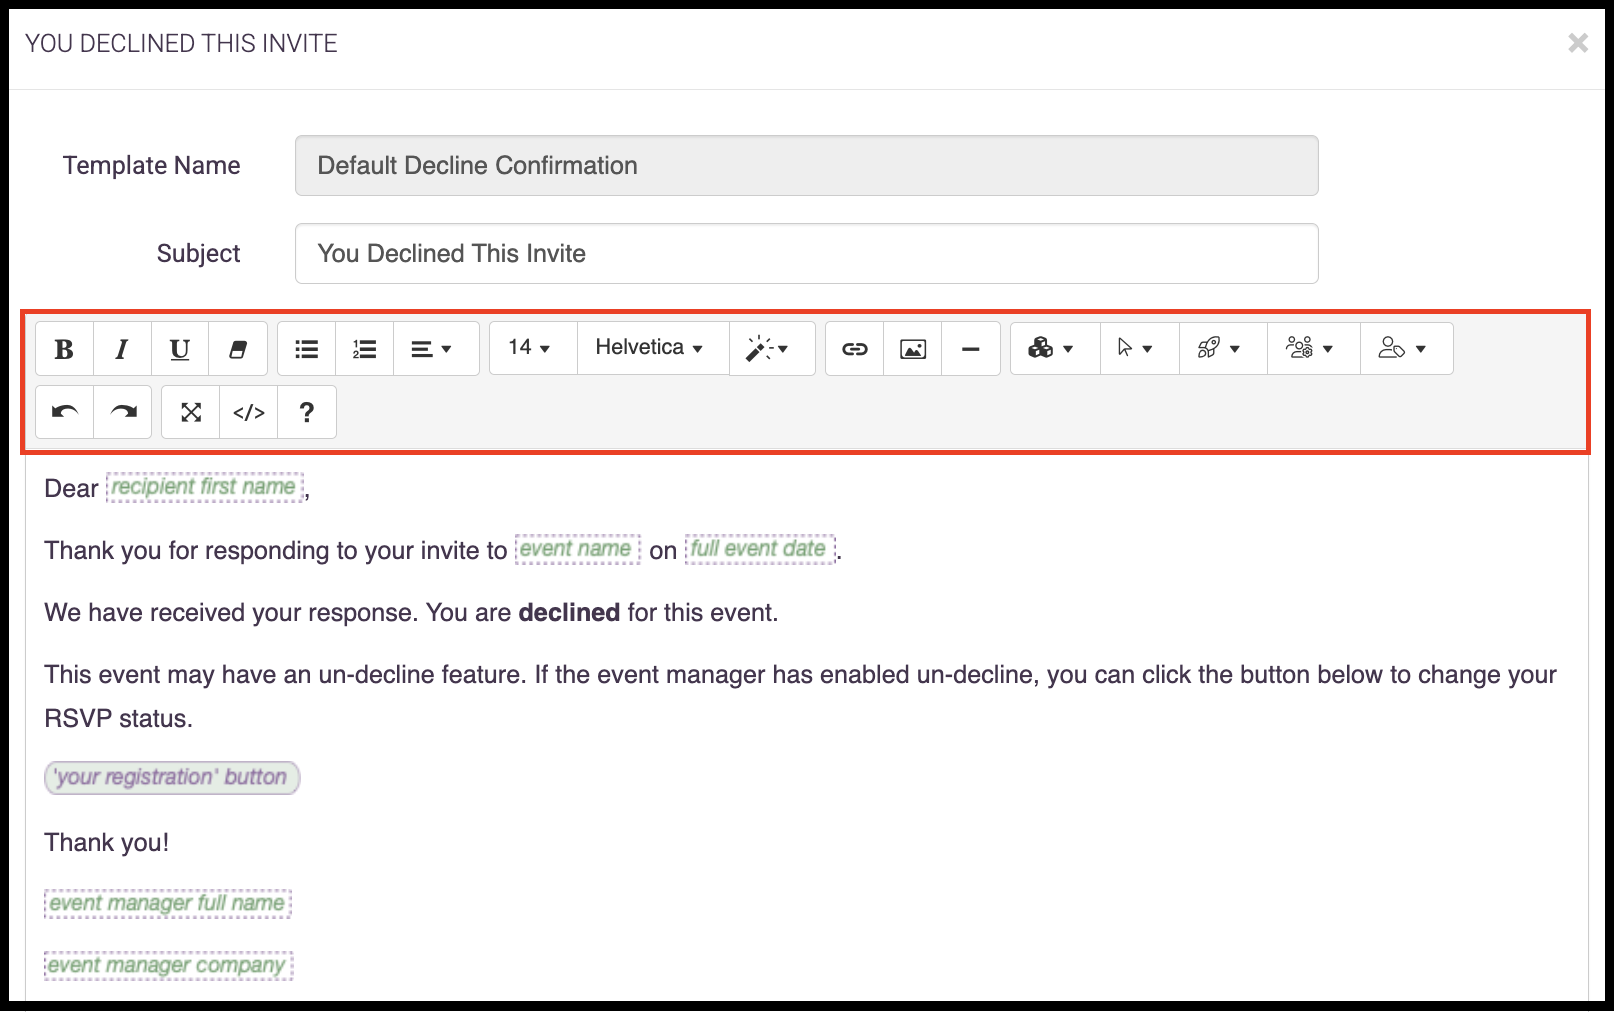Image resolution: width=1614 pixels, height=1012 pixels.
Task: Click the 'RSVP status.' text
Action: pyautogui.click(x=118, y=719)
